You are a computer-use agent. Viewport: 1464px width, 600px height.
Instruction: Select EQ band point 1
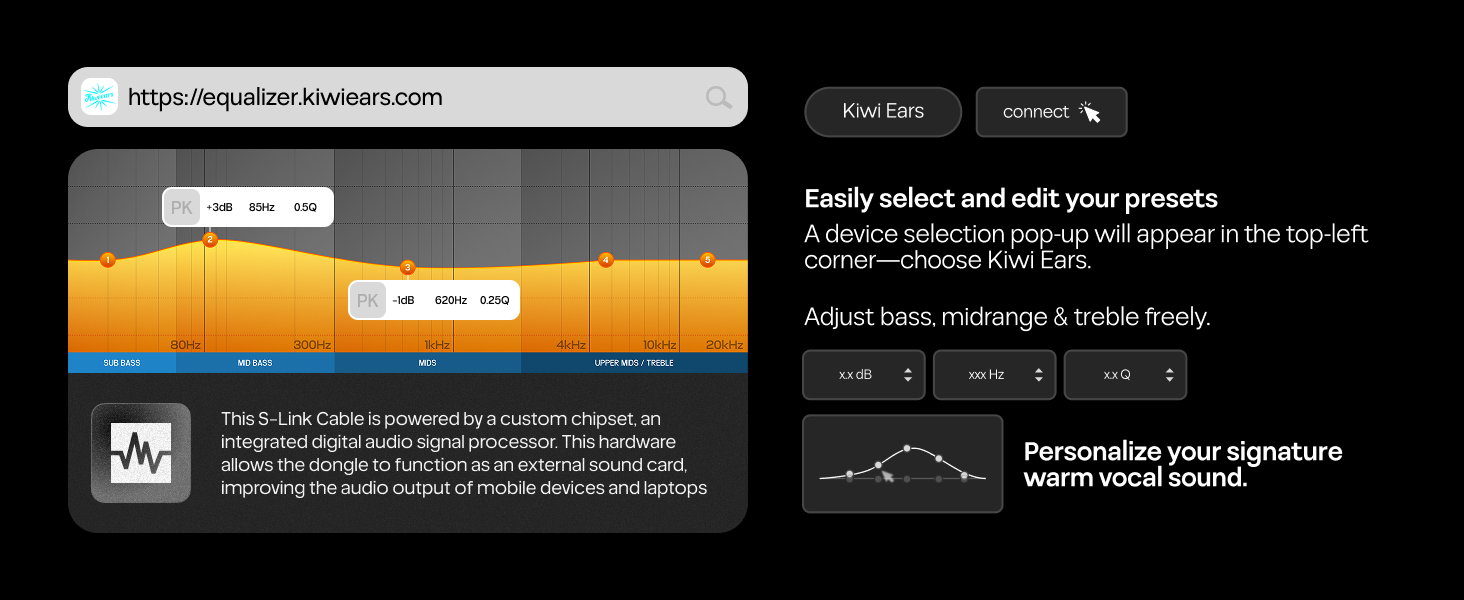108,260
